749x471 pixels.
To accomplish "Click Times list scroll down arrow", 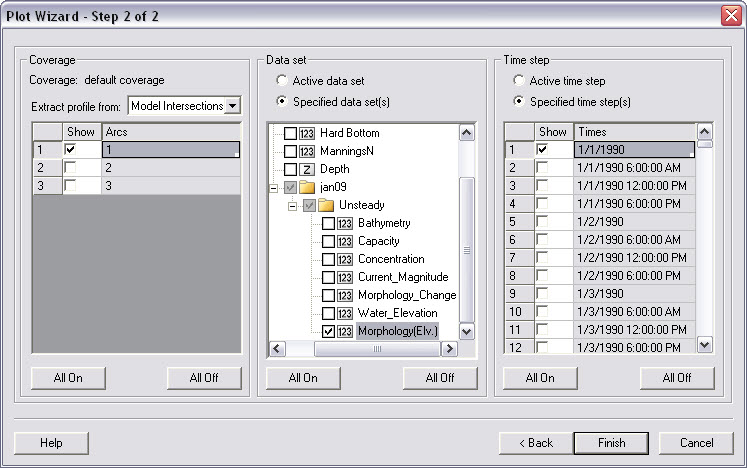I will click(x=705, y=344).
